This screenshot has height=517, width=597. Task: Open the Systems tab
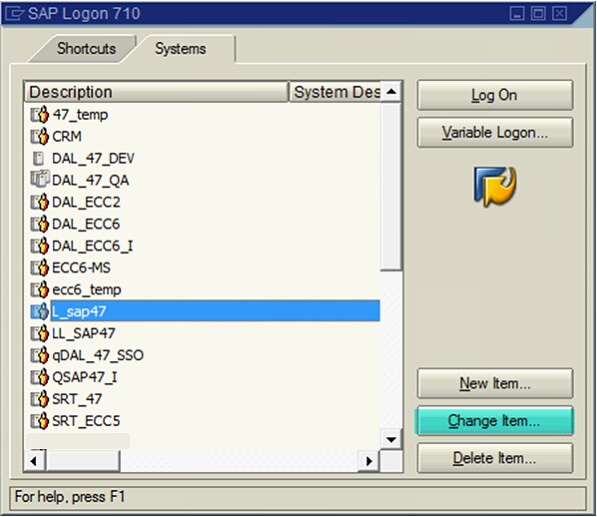tap(180, 49)
